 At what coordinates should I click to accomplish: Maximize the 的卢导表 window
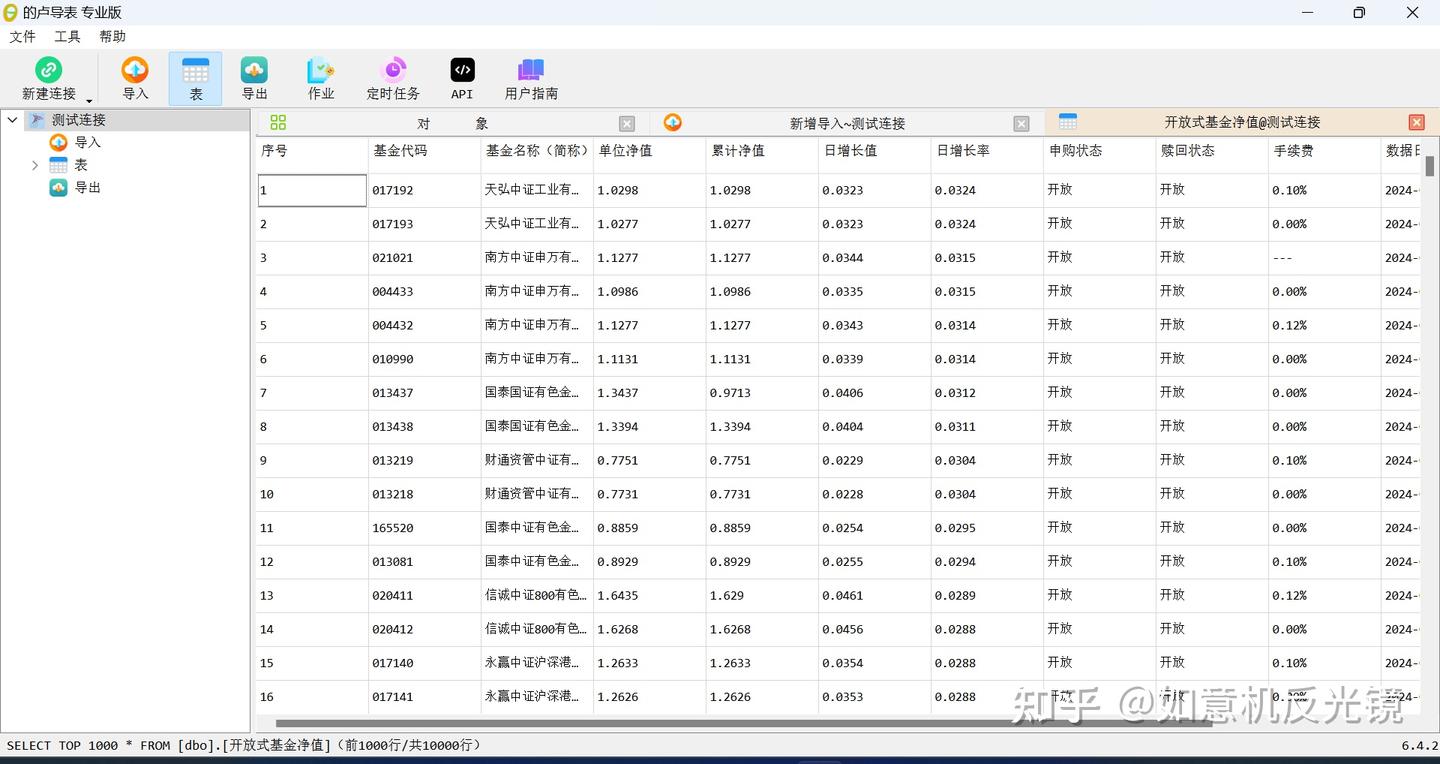[1359, 12]
